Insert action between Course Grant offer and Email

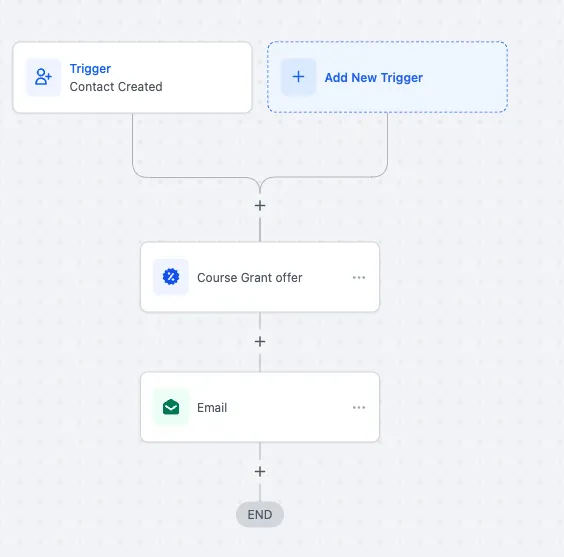[260, 342]
